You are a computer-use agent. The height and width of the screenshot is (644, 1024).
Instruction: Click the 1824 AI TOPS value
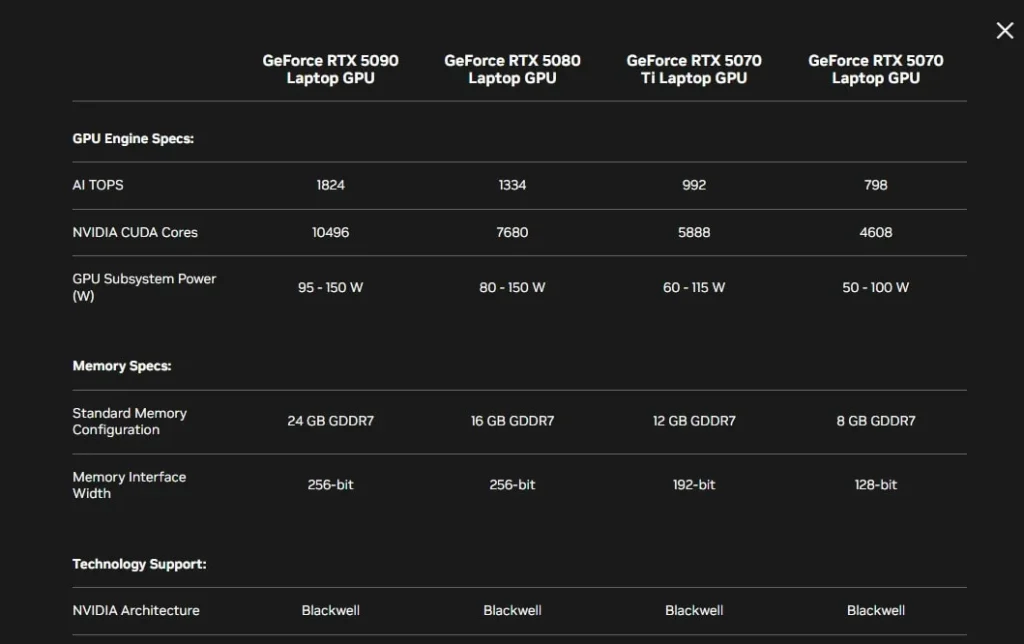[x=330, y=185]
